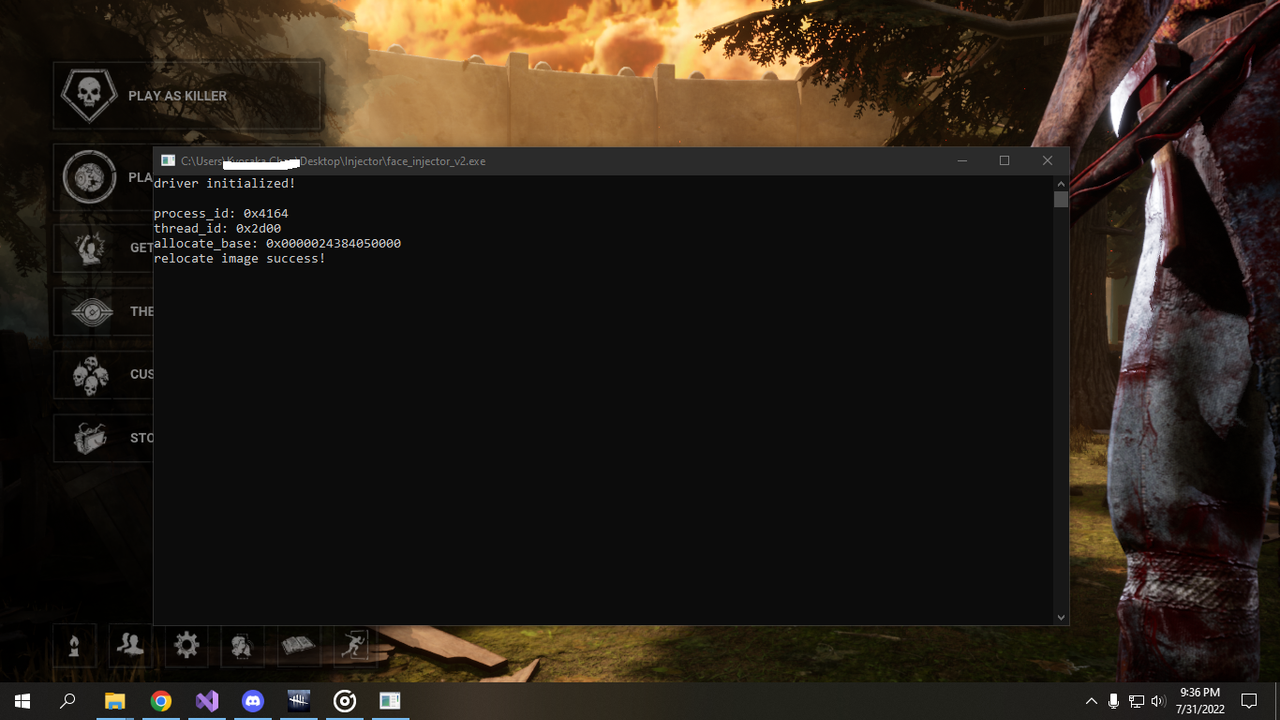
Task: Open the Windows Start menu
Action: tap(23, 701)
